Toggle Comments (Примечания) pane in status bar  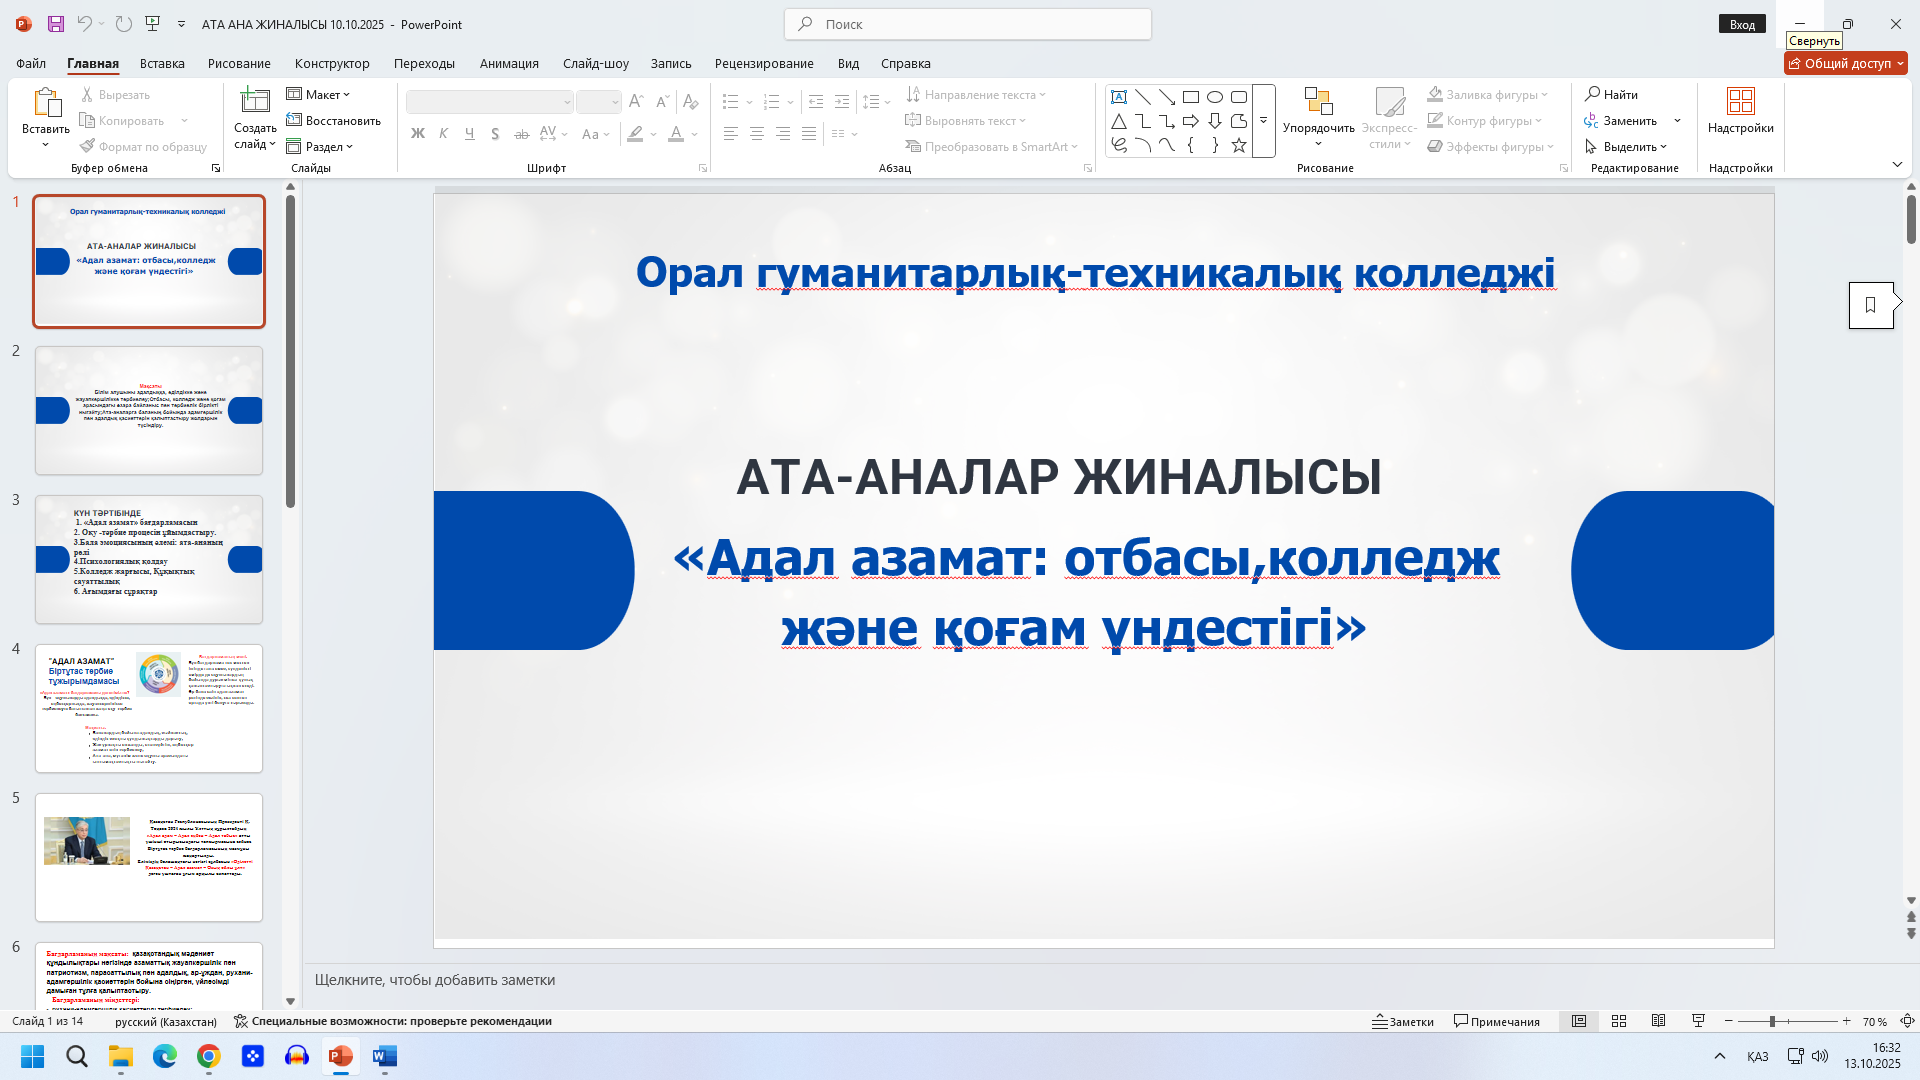point(1497,1021)
